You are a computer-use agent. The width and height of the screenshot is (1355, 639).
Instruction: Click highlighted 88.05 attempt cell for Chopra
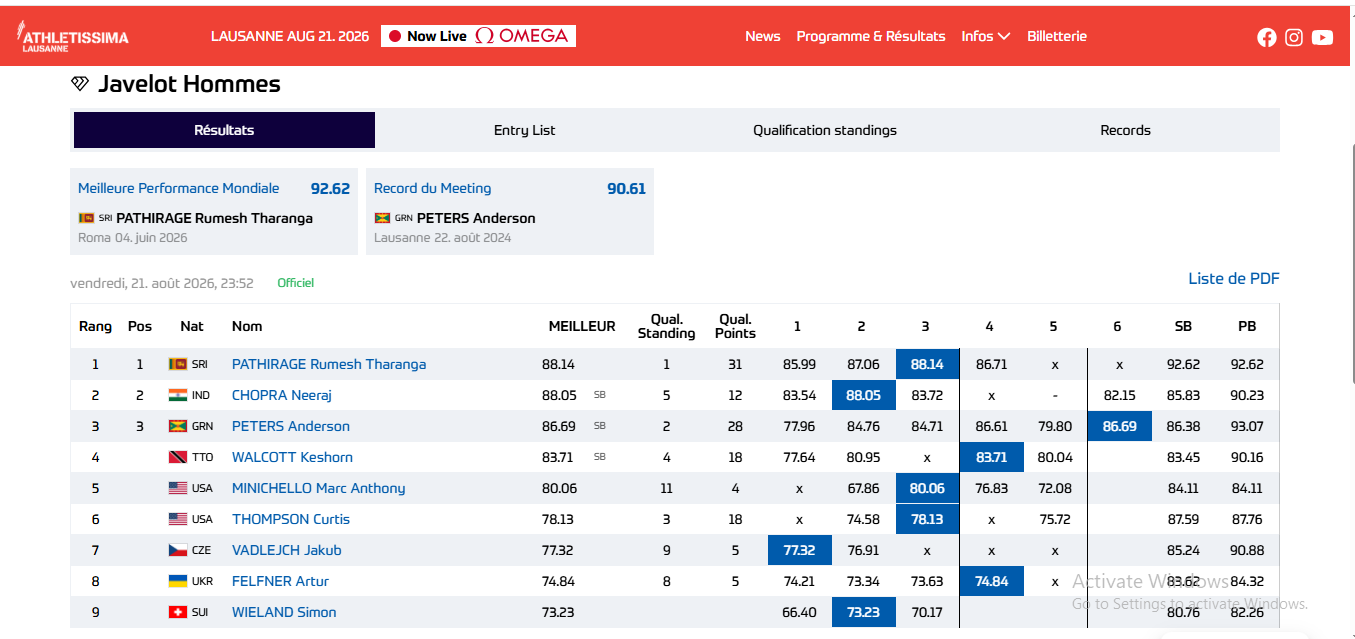pyautogui.click(x=863, y=395)
